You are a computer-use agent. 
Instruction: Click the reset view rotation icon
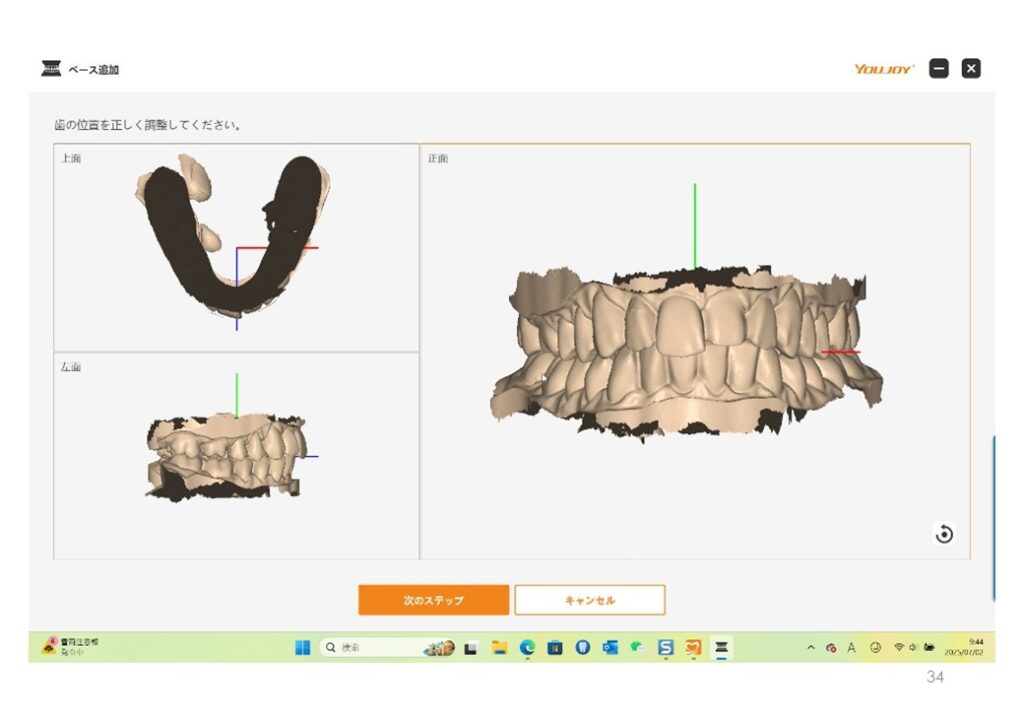pos(944,535)
